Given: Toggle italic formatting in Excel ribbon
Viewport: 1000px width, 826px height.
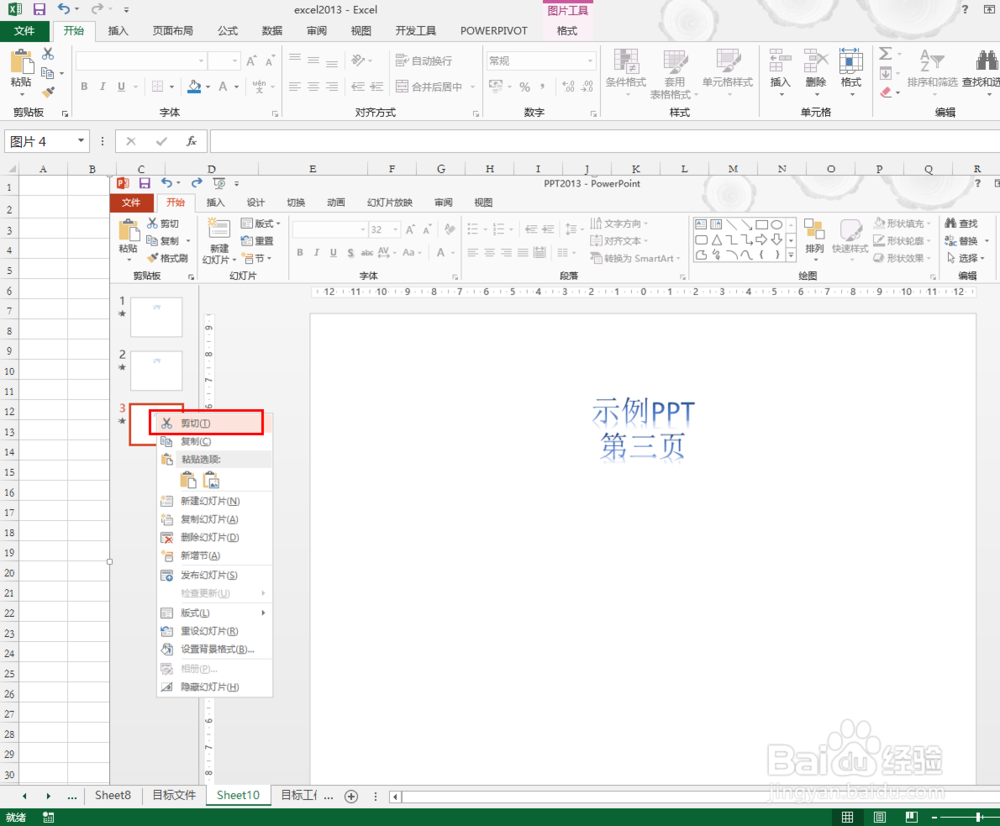Looking at the screenshot, I should (x=102, y=86).
